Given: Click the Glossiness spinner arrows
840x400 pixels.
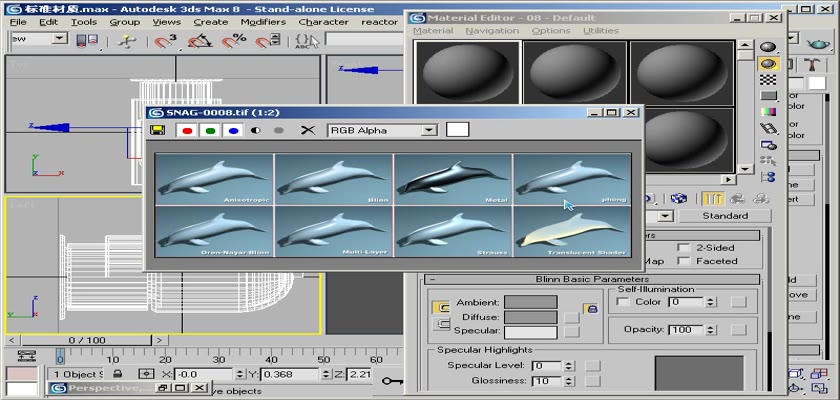Looking at the screenshot, I should [x=569, y=381].
